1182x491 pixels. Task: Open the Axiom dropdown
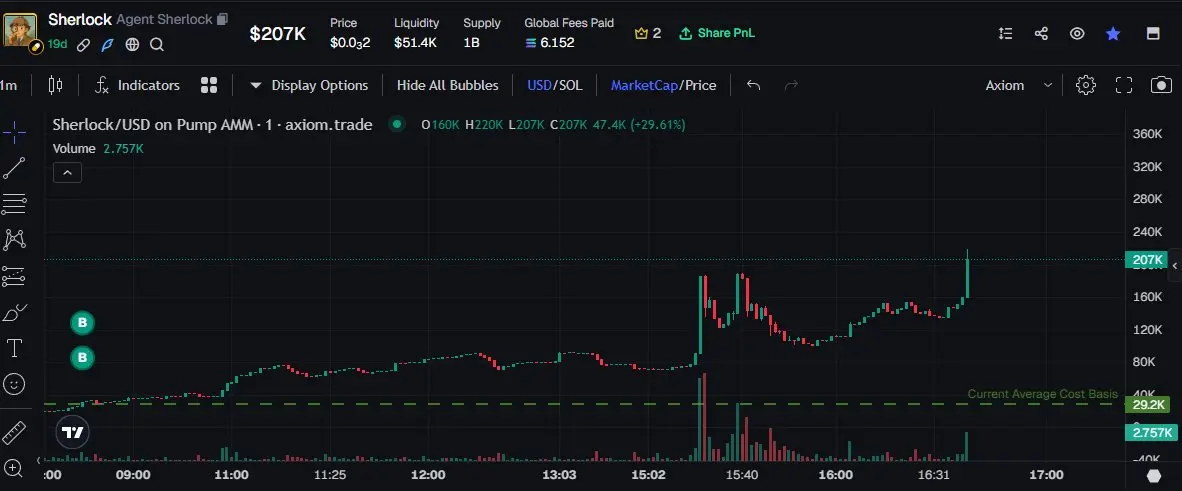pyautogui.click(x=1018, y=85)
